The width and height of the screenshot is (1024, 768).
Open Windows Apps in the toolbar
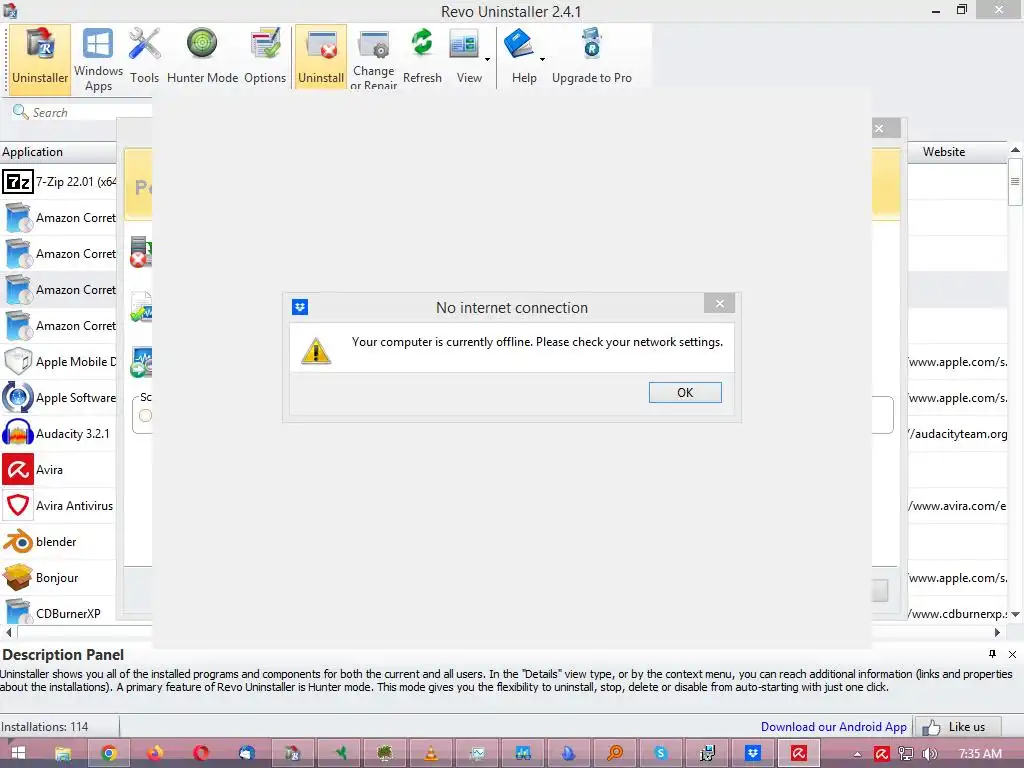click(98, 59)
